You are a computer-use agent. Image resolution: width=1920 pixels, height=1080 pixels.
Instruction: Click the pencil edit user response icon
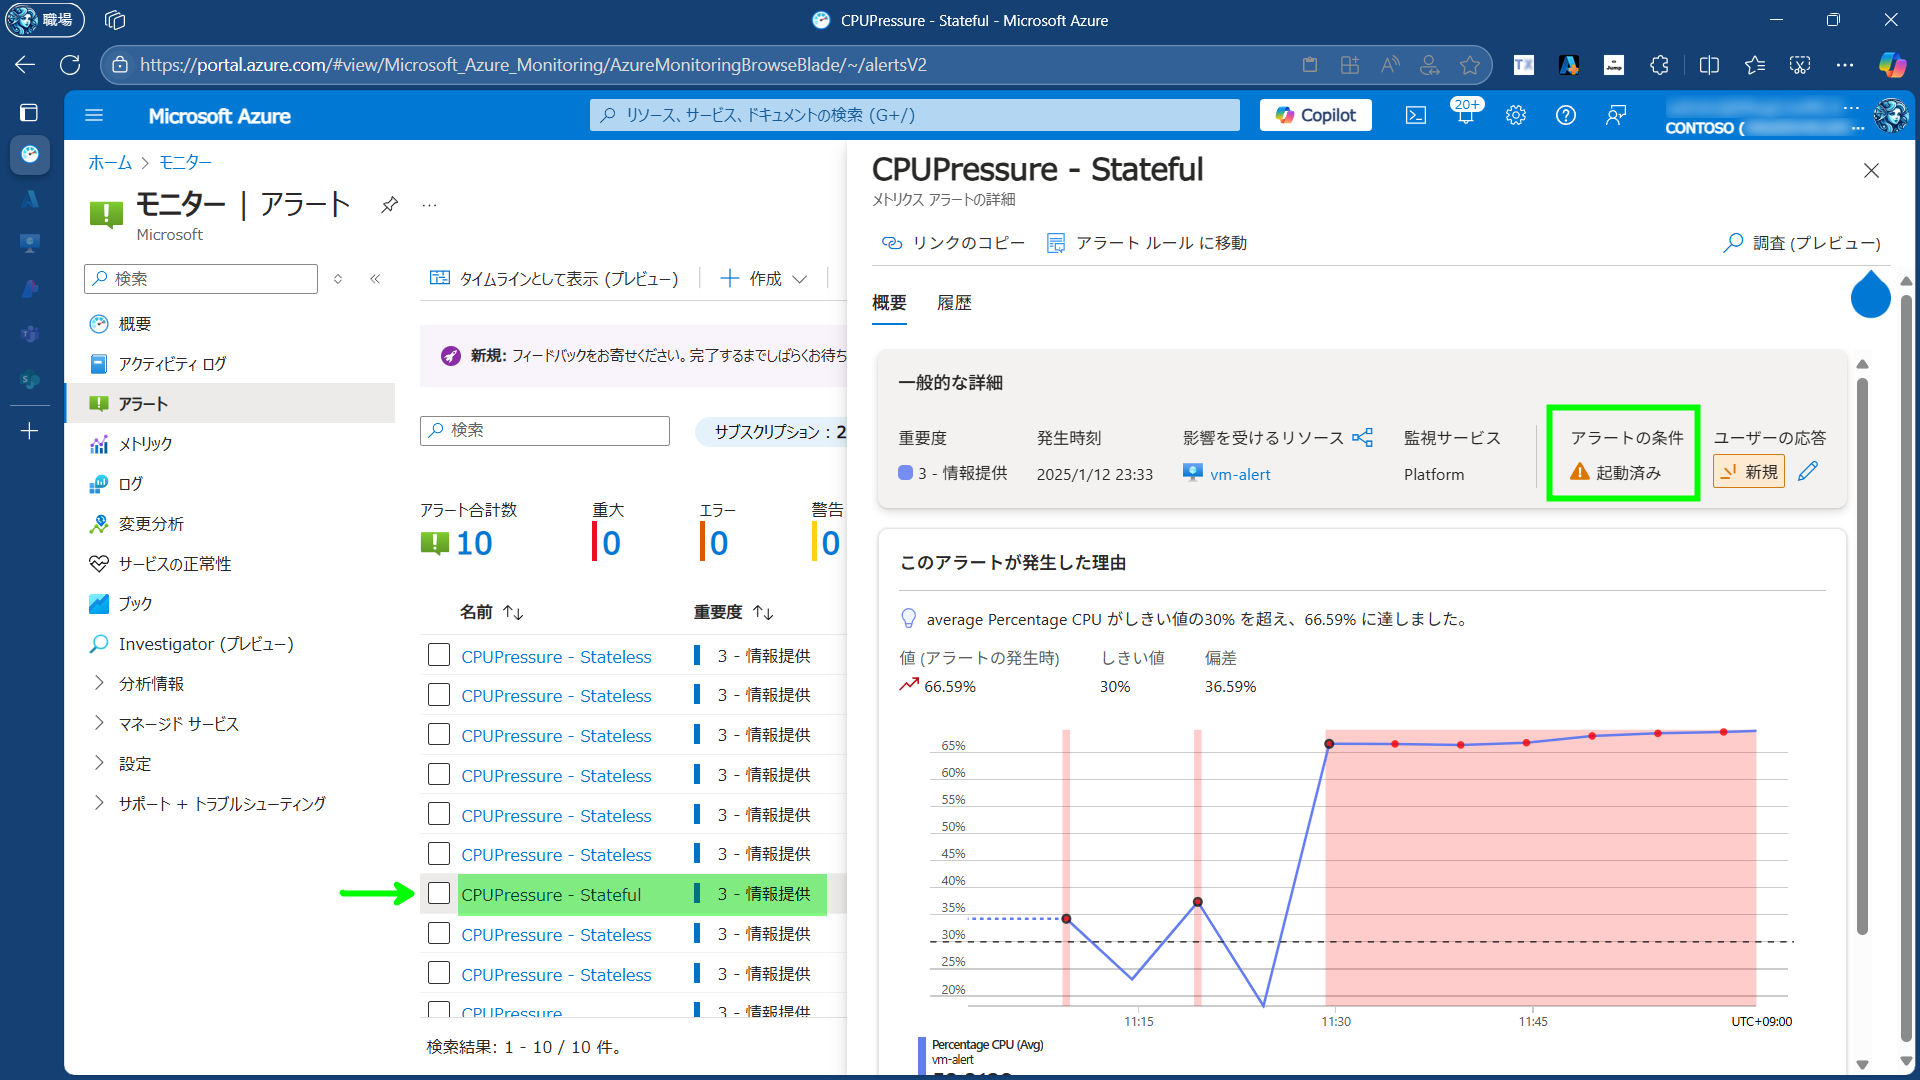point(1808,472)
